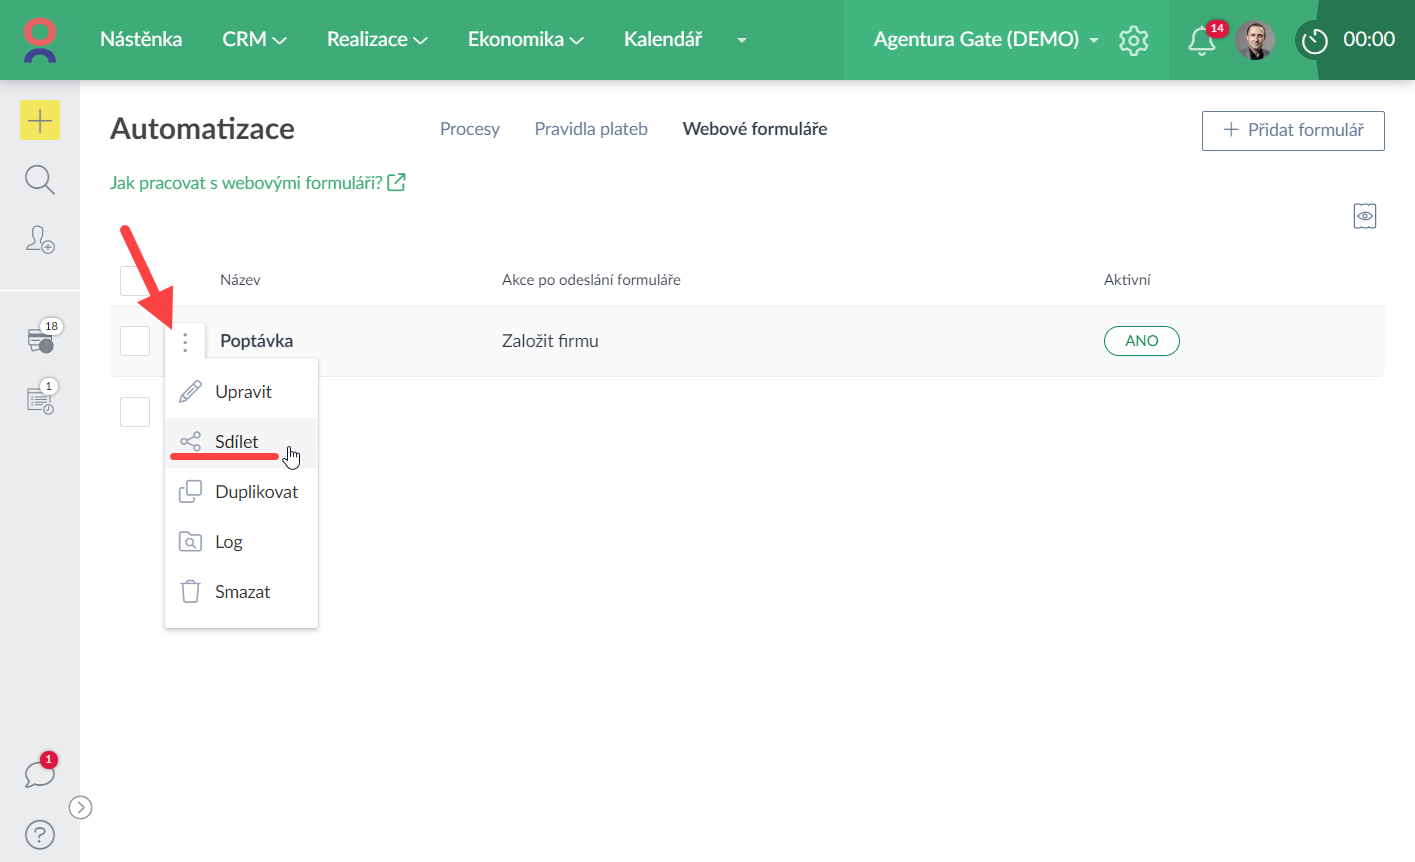Click the timer clock icon

point(1314,41)
